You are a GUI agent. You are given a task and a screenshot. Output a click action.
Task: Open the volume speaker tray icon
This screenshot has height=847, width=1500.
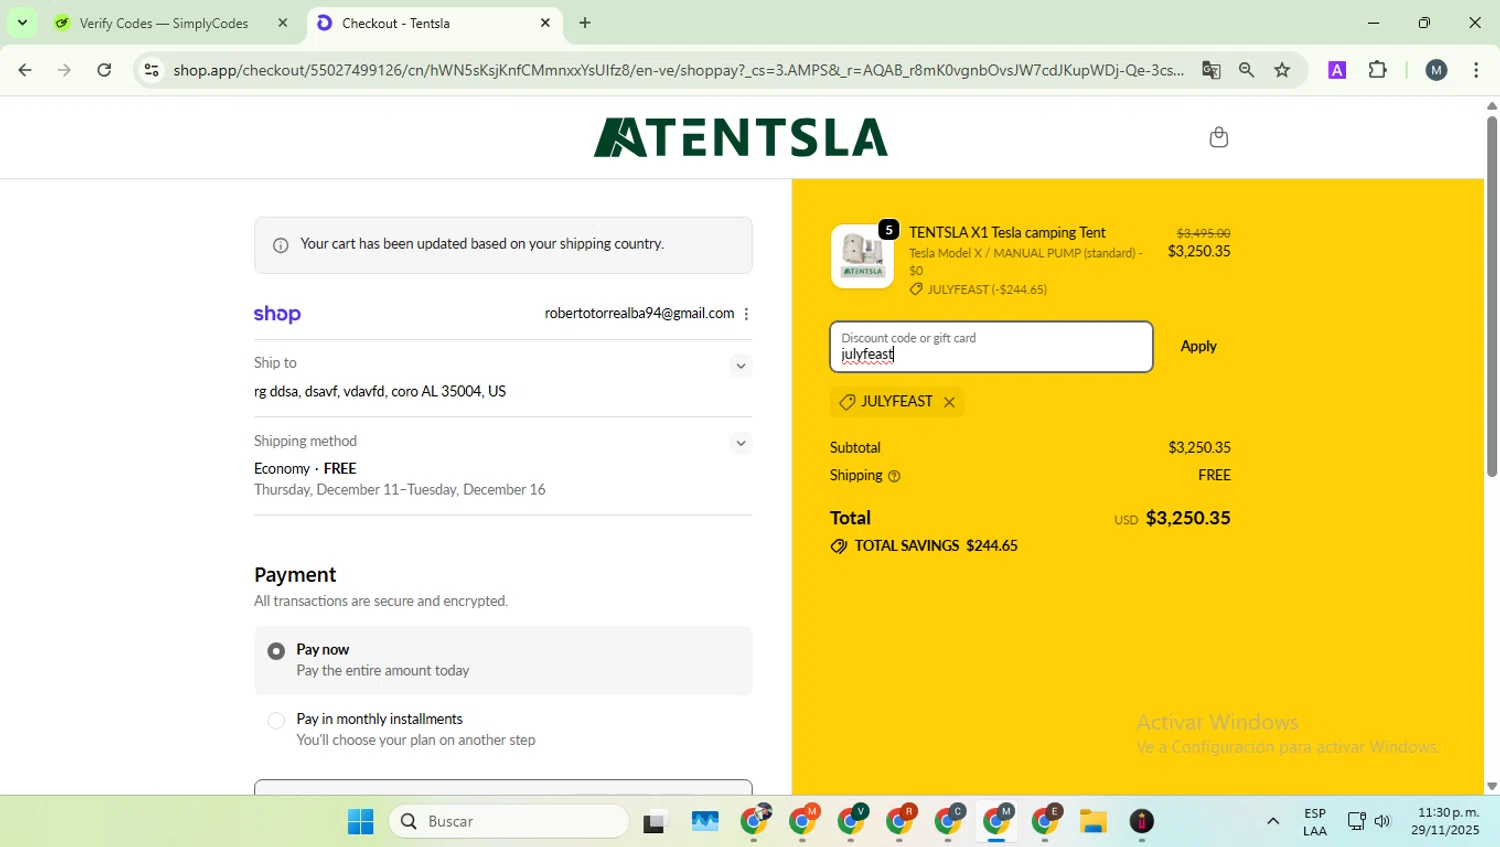1383,822
